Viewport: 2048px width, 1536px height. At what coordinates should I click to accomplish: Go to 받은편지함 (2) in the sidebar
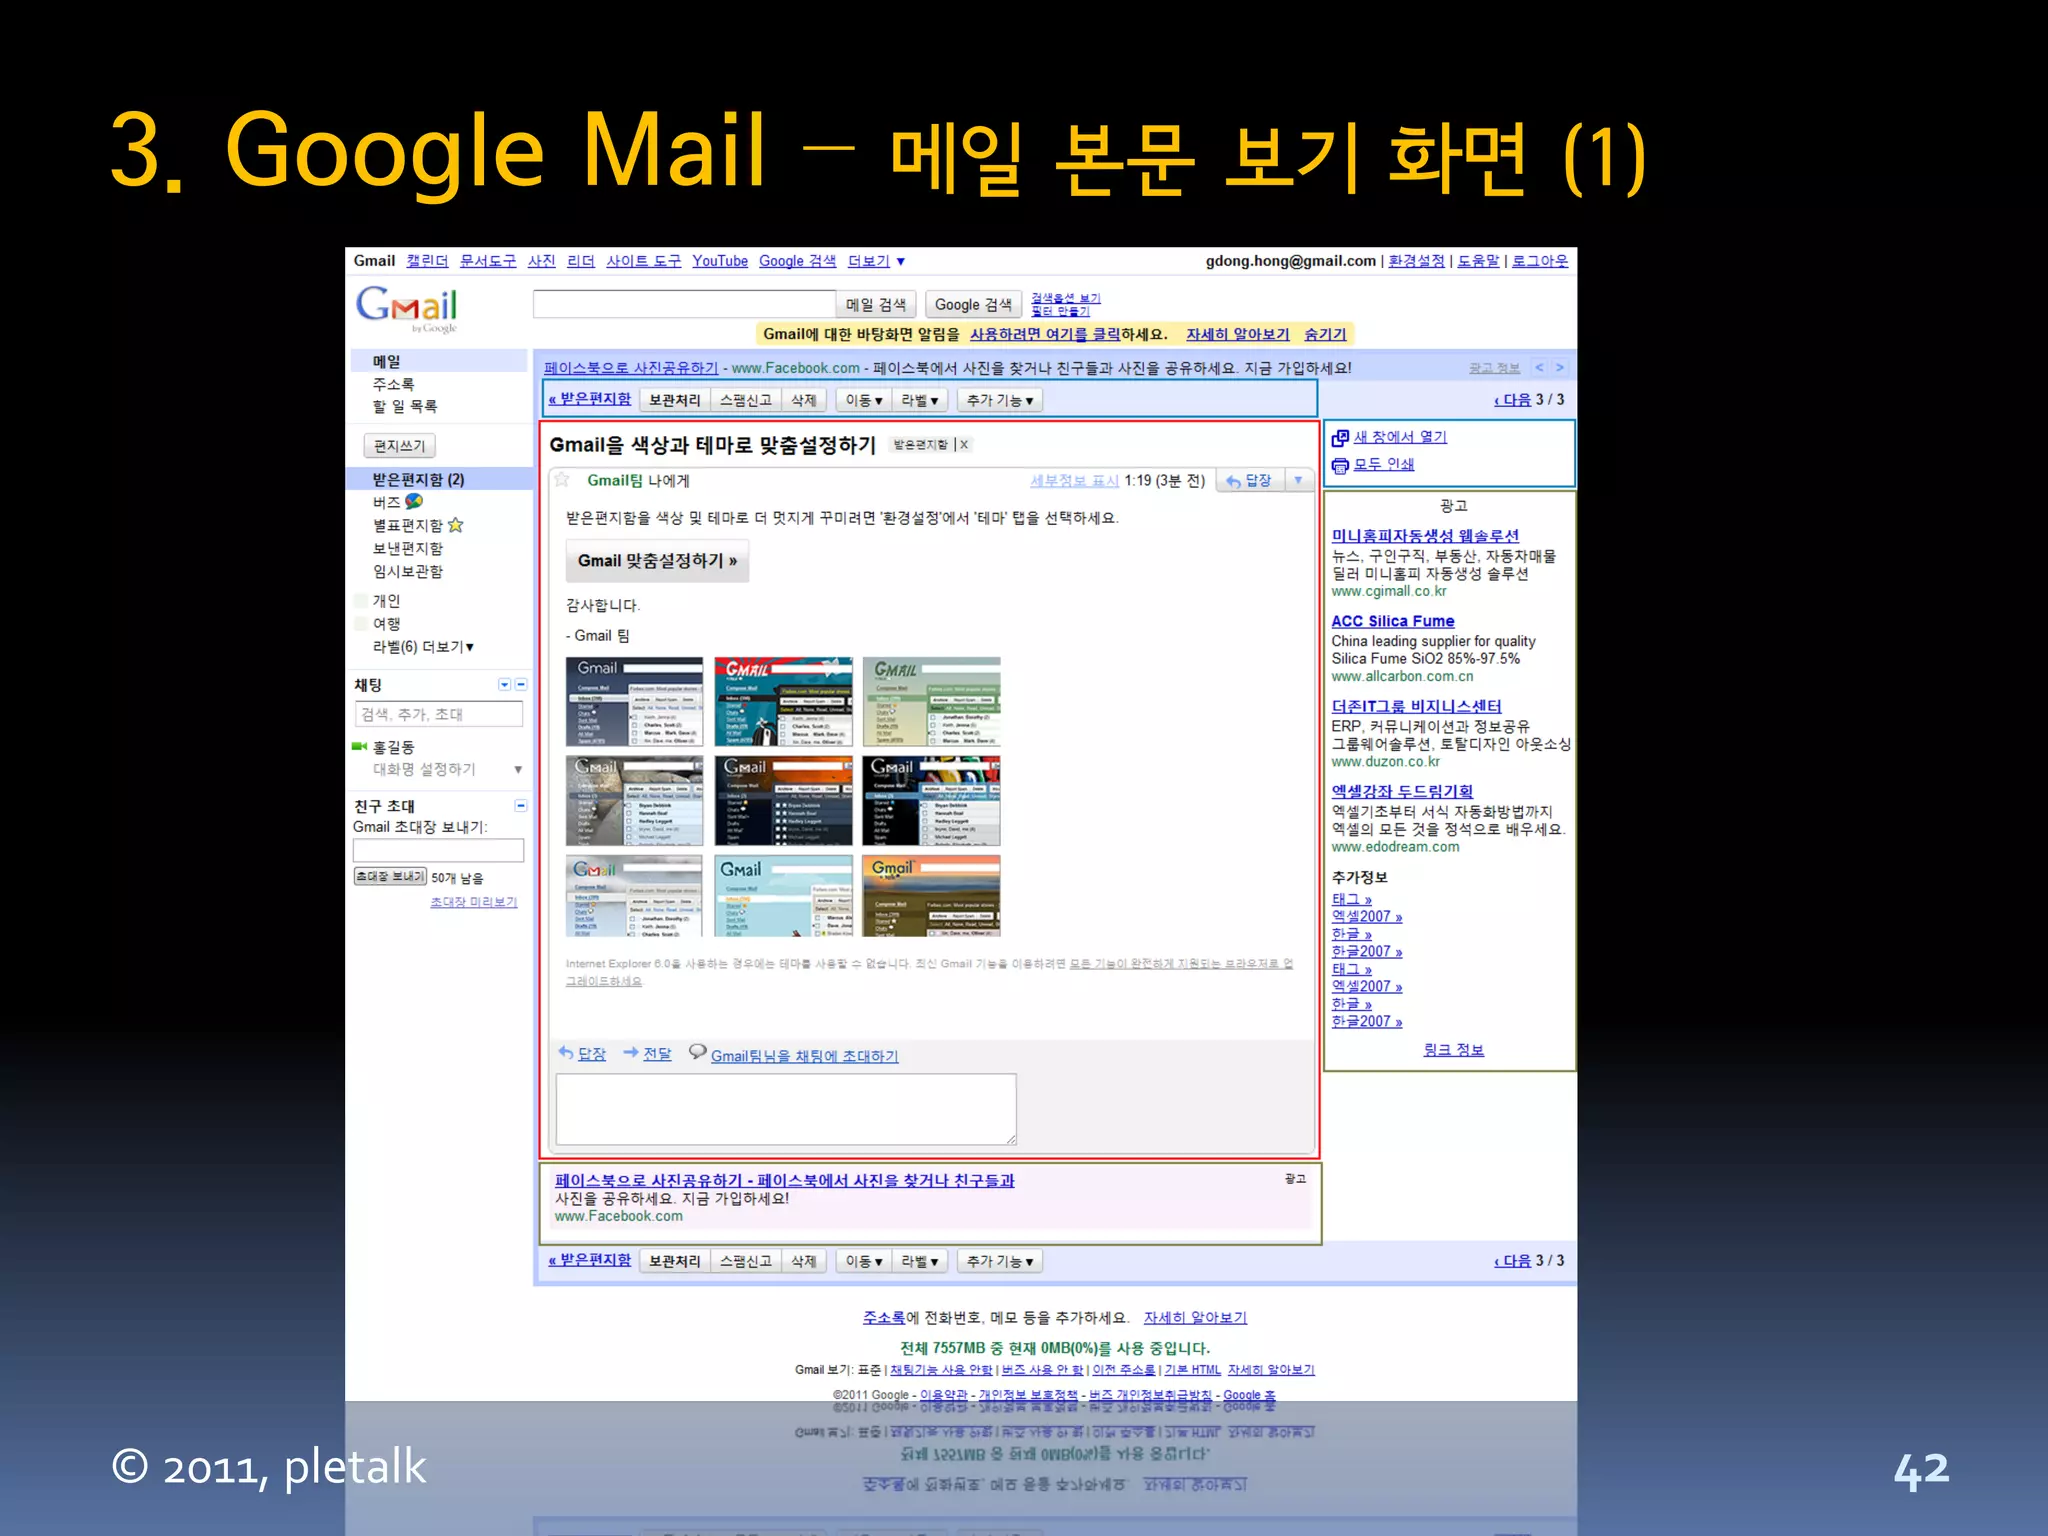coord(418,479)
